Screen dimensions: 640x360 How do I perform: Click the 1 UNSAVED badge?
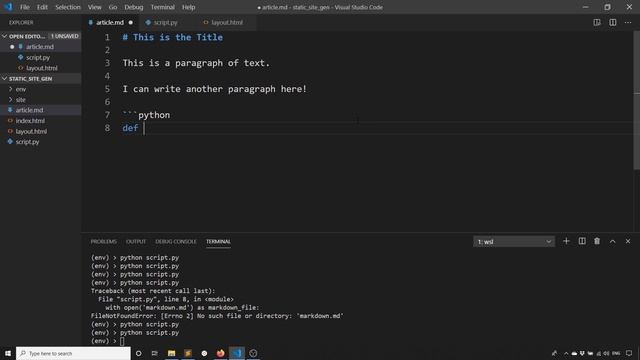pyautogui.click(x=64, y=36)
